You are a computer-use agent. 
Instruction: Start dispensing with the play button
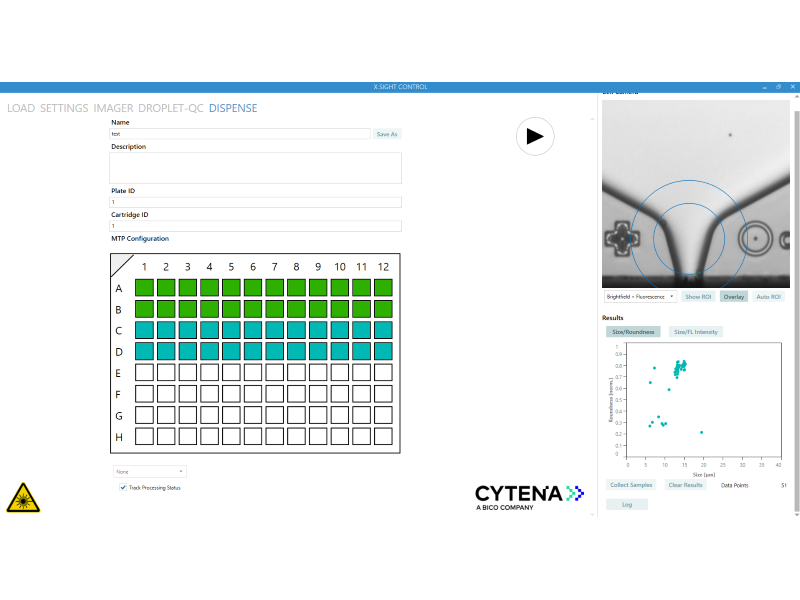click(x=535, y=136)
